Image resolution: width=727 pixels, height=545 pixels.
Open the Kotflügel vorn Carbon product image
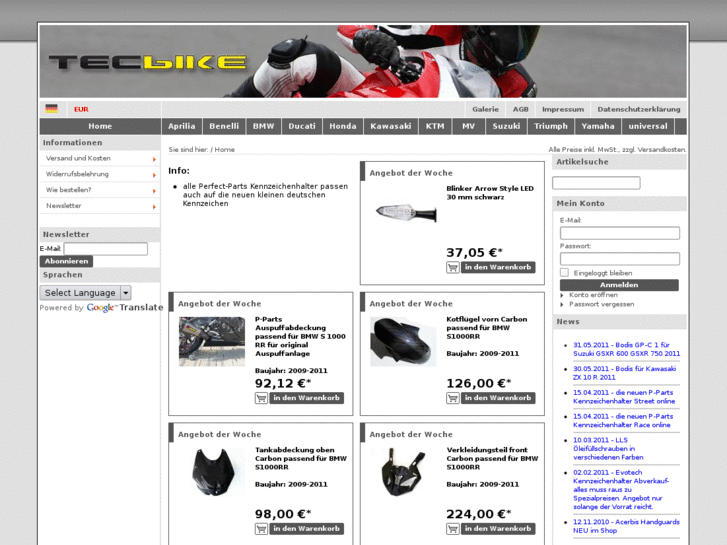[x=403, y=341]
